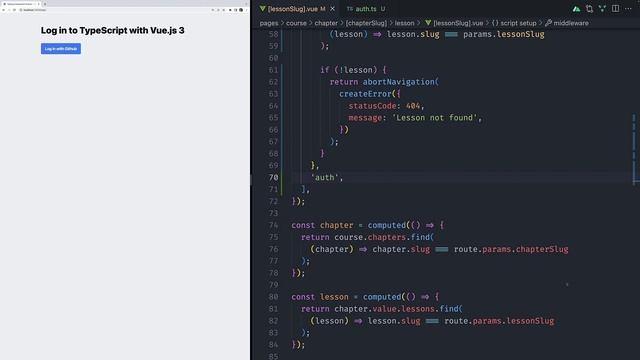Screen dimensions: 640x360
Task: Click line number 74 in the gutter
Action: coord(273,225)
